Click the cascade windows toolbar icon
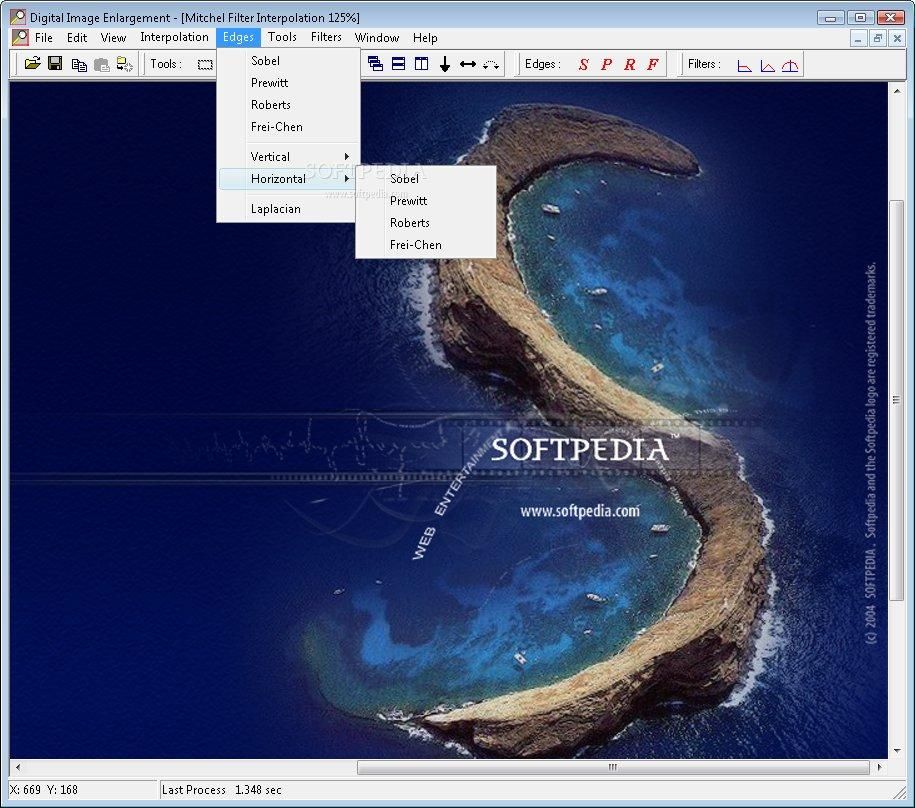 [376, 63]
